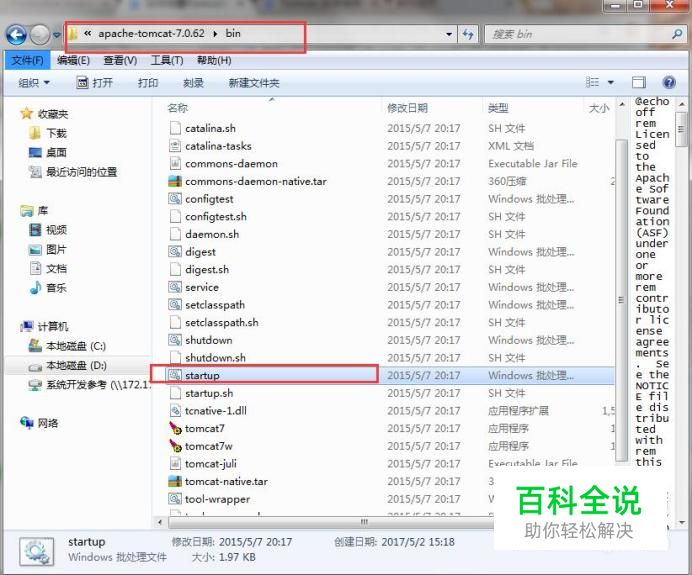Open the 帮助(H) menu
Image resolution: width=692 pixels, height=575 pixels.
(x=214, y=60)
